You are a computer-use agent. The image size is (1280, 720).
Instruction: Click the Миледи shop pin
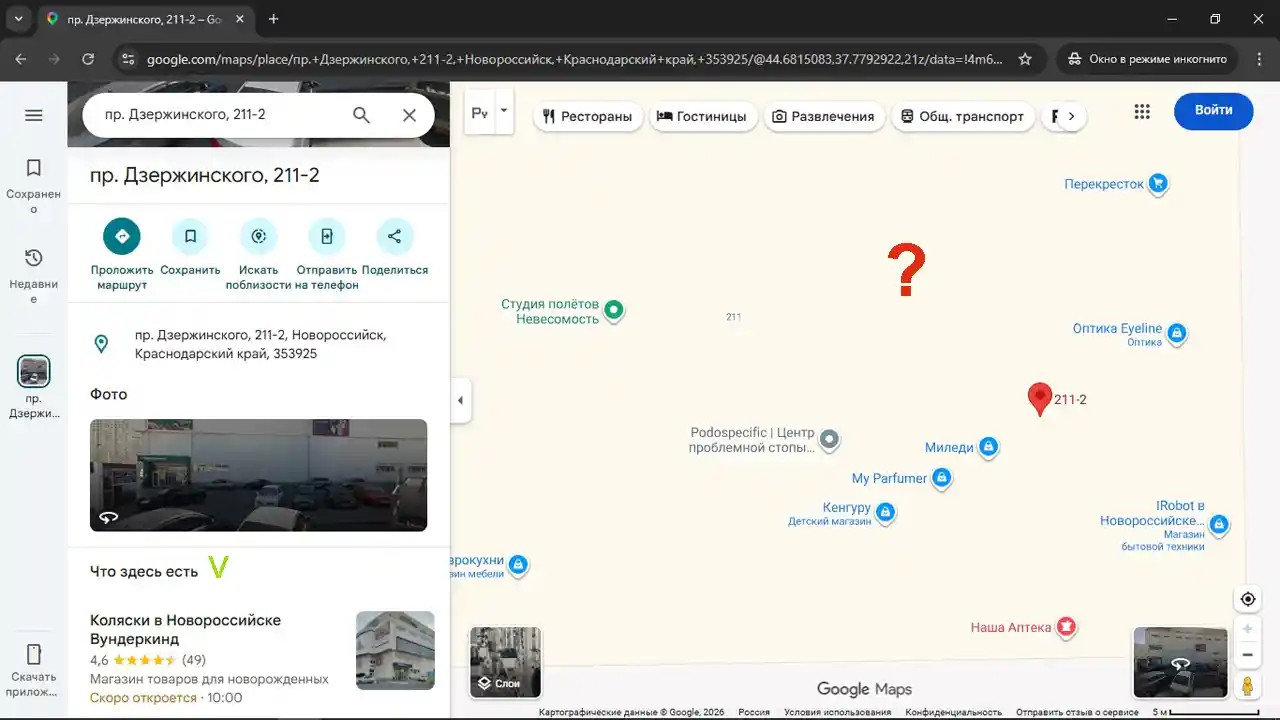[988, 447]
